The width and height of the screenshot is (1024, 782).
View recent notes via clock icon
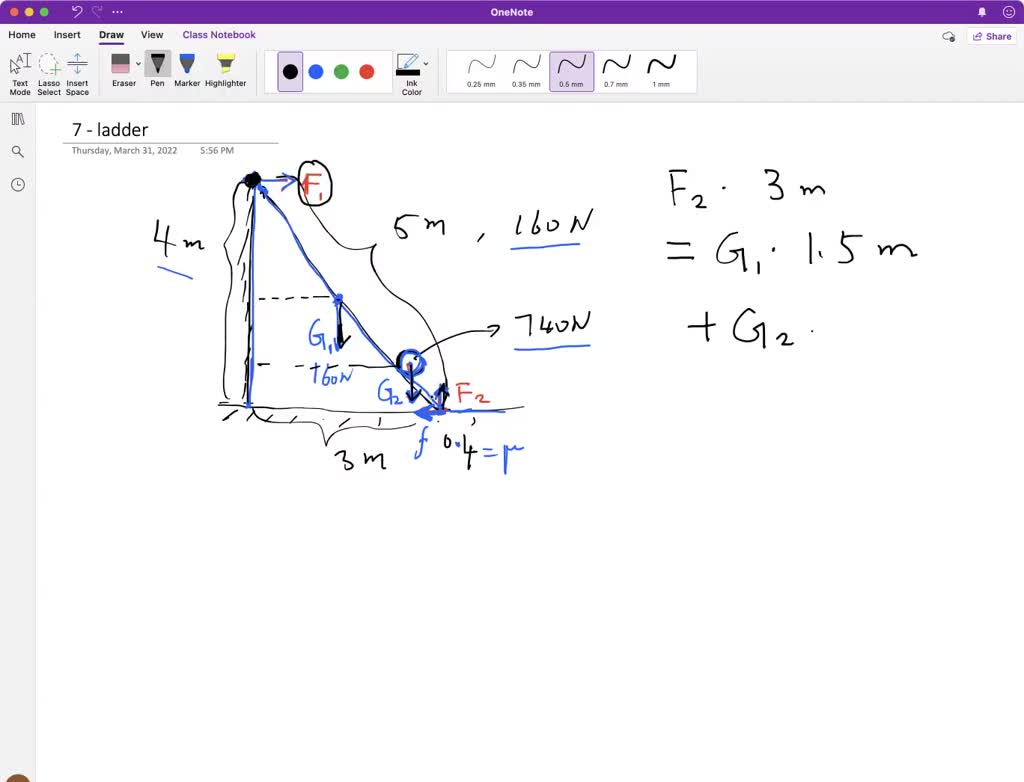coord(17,184)
